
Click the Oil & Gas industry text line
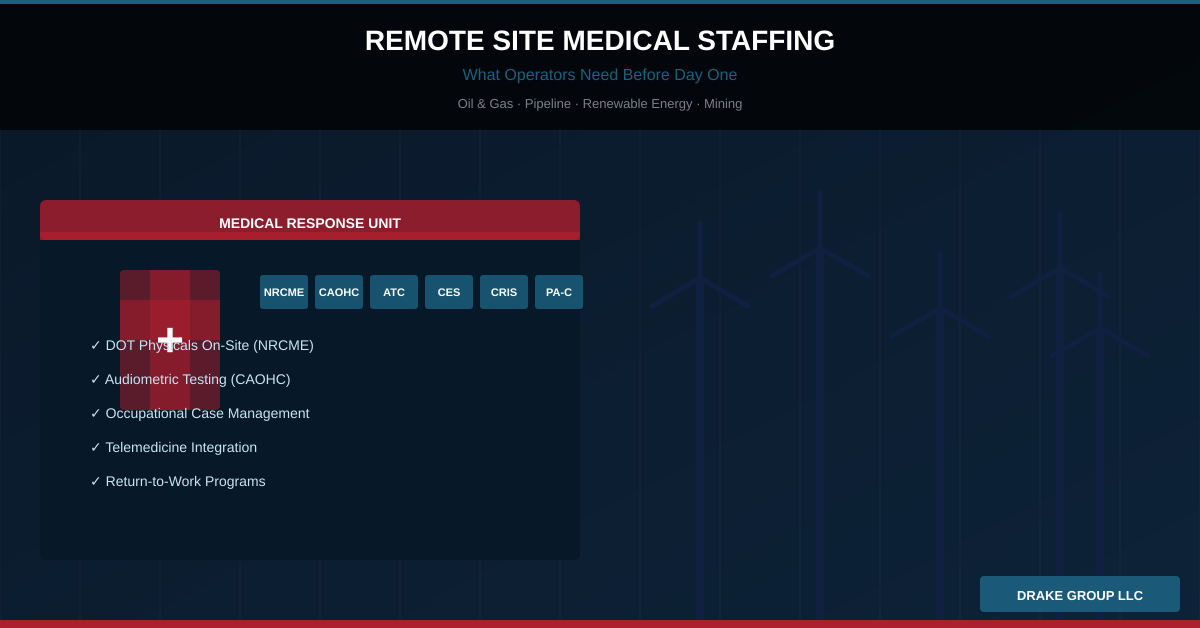click(x=600, y=104)
